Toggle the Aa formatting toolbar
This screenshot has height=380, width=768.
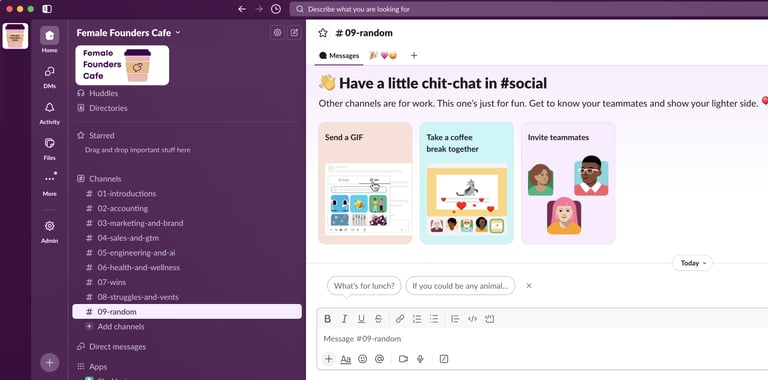click(346, 359)
